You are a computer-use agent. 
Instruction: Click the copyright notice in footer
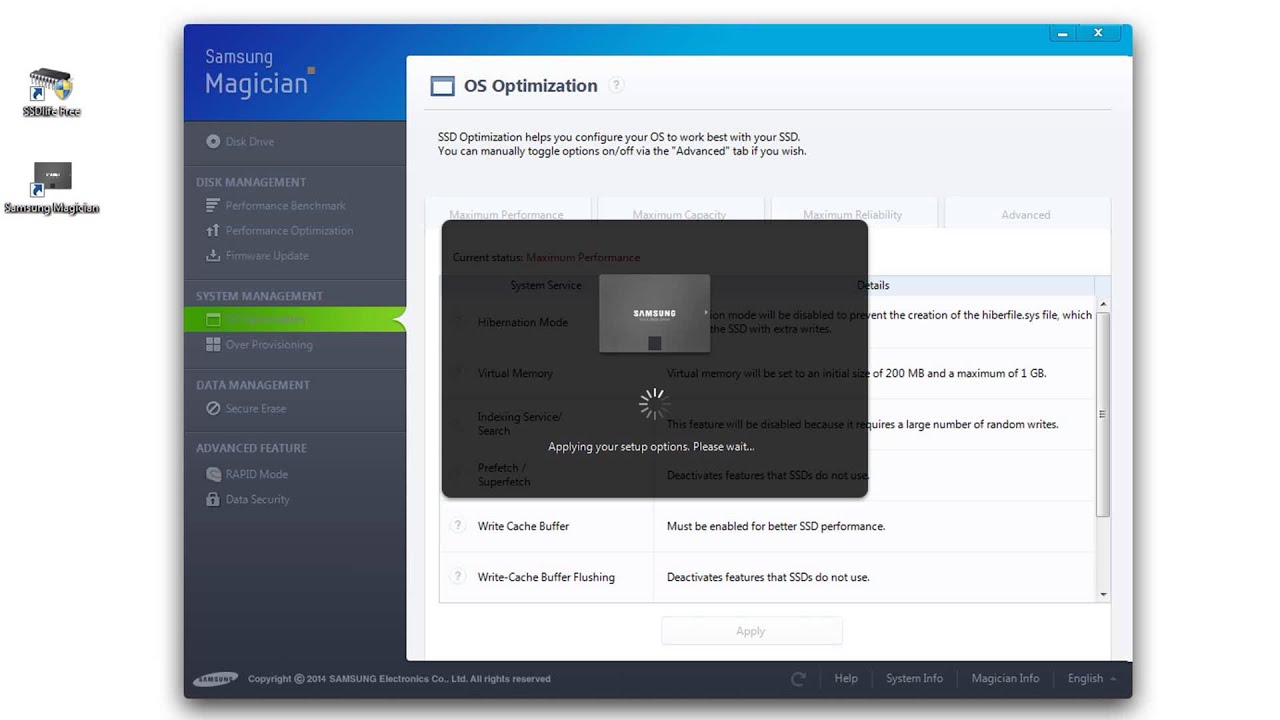tap(399, 679)
